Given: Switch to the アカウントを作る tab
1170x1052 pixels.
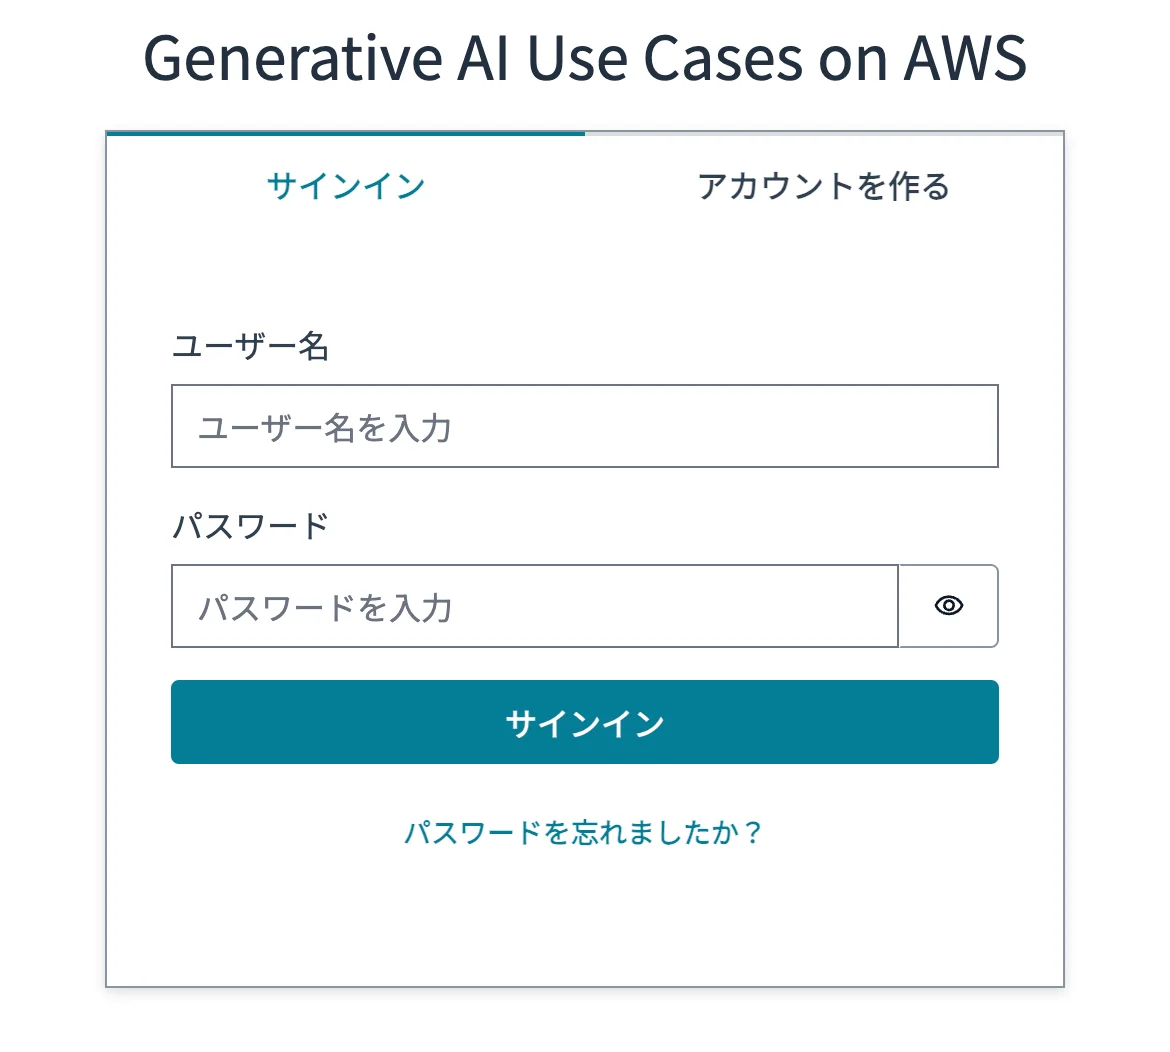Looking at the screenshot, I should pyautogui.click(x=824, y=187).
